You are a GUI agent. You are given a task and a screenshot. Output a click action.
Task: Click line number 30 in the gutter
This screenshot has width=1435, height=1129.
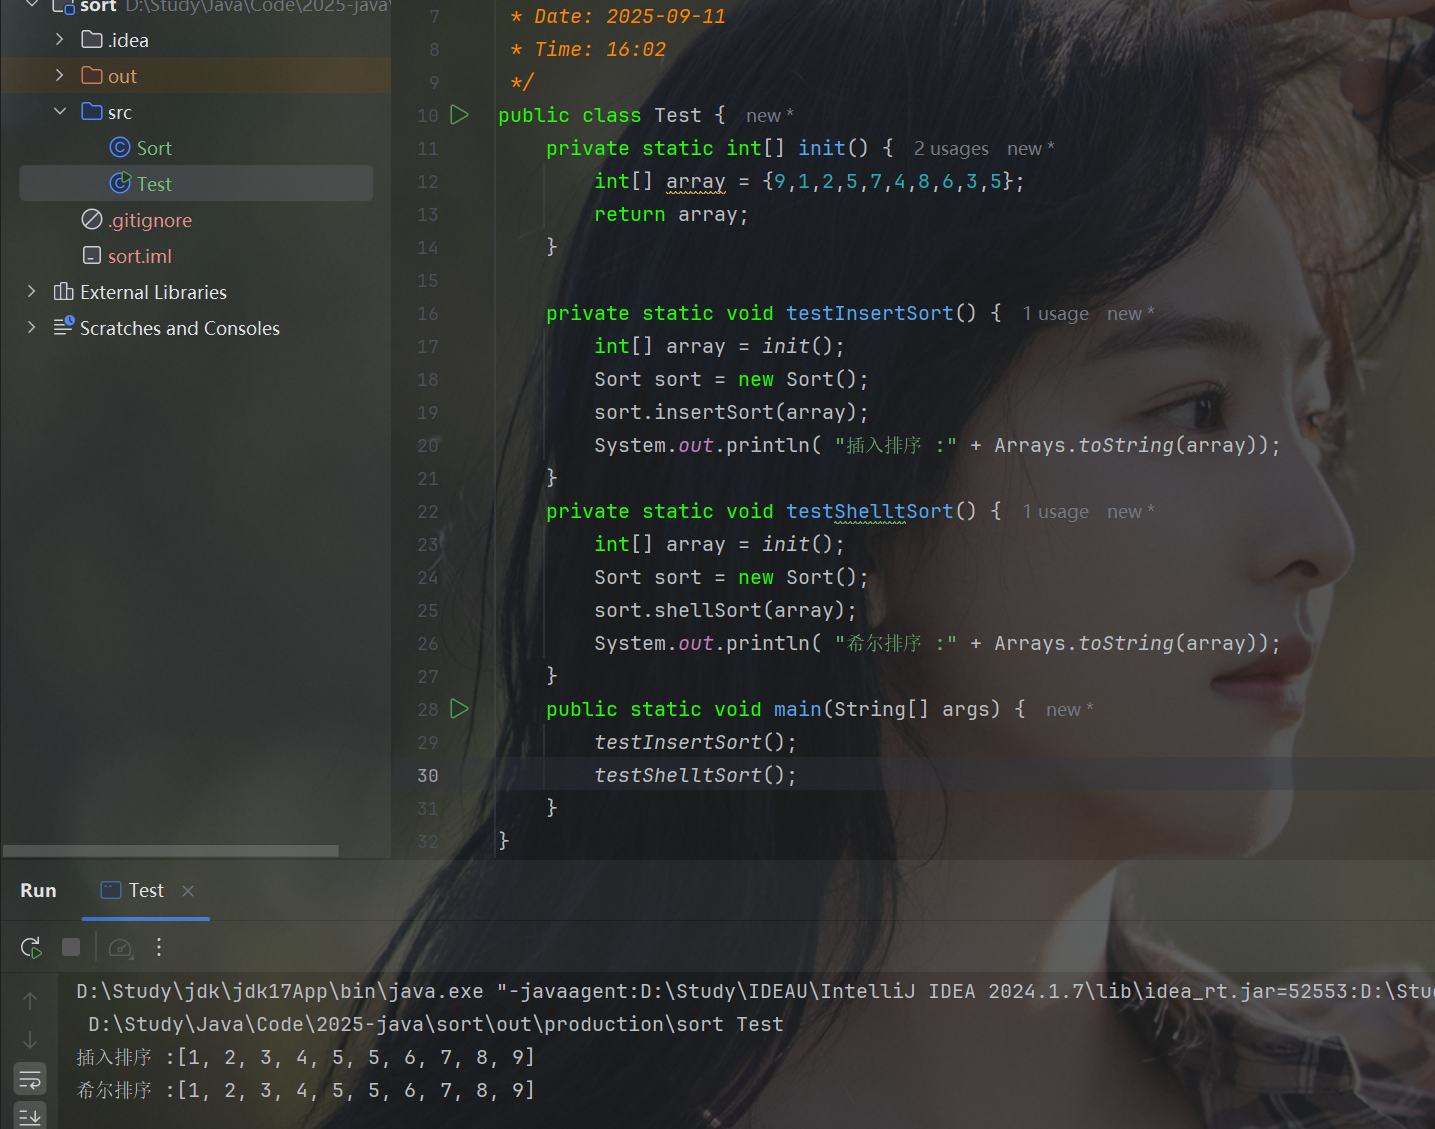click(428, 776)
